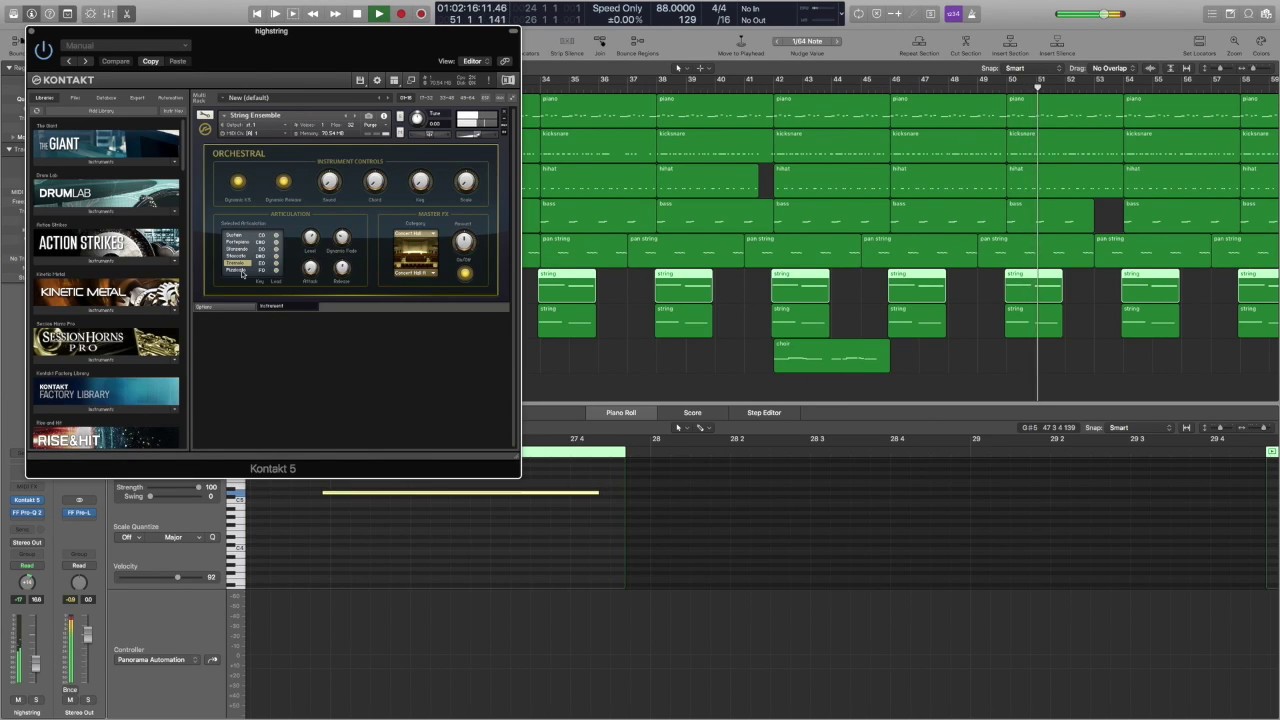Open Kontakt Files tab
1280x720 pixels.
pos(75,98)
